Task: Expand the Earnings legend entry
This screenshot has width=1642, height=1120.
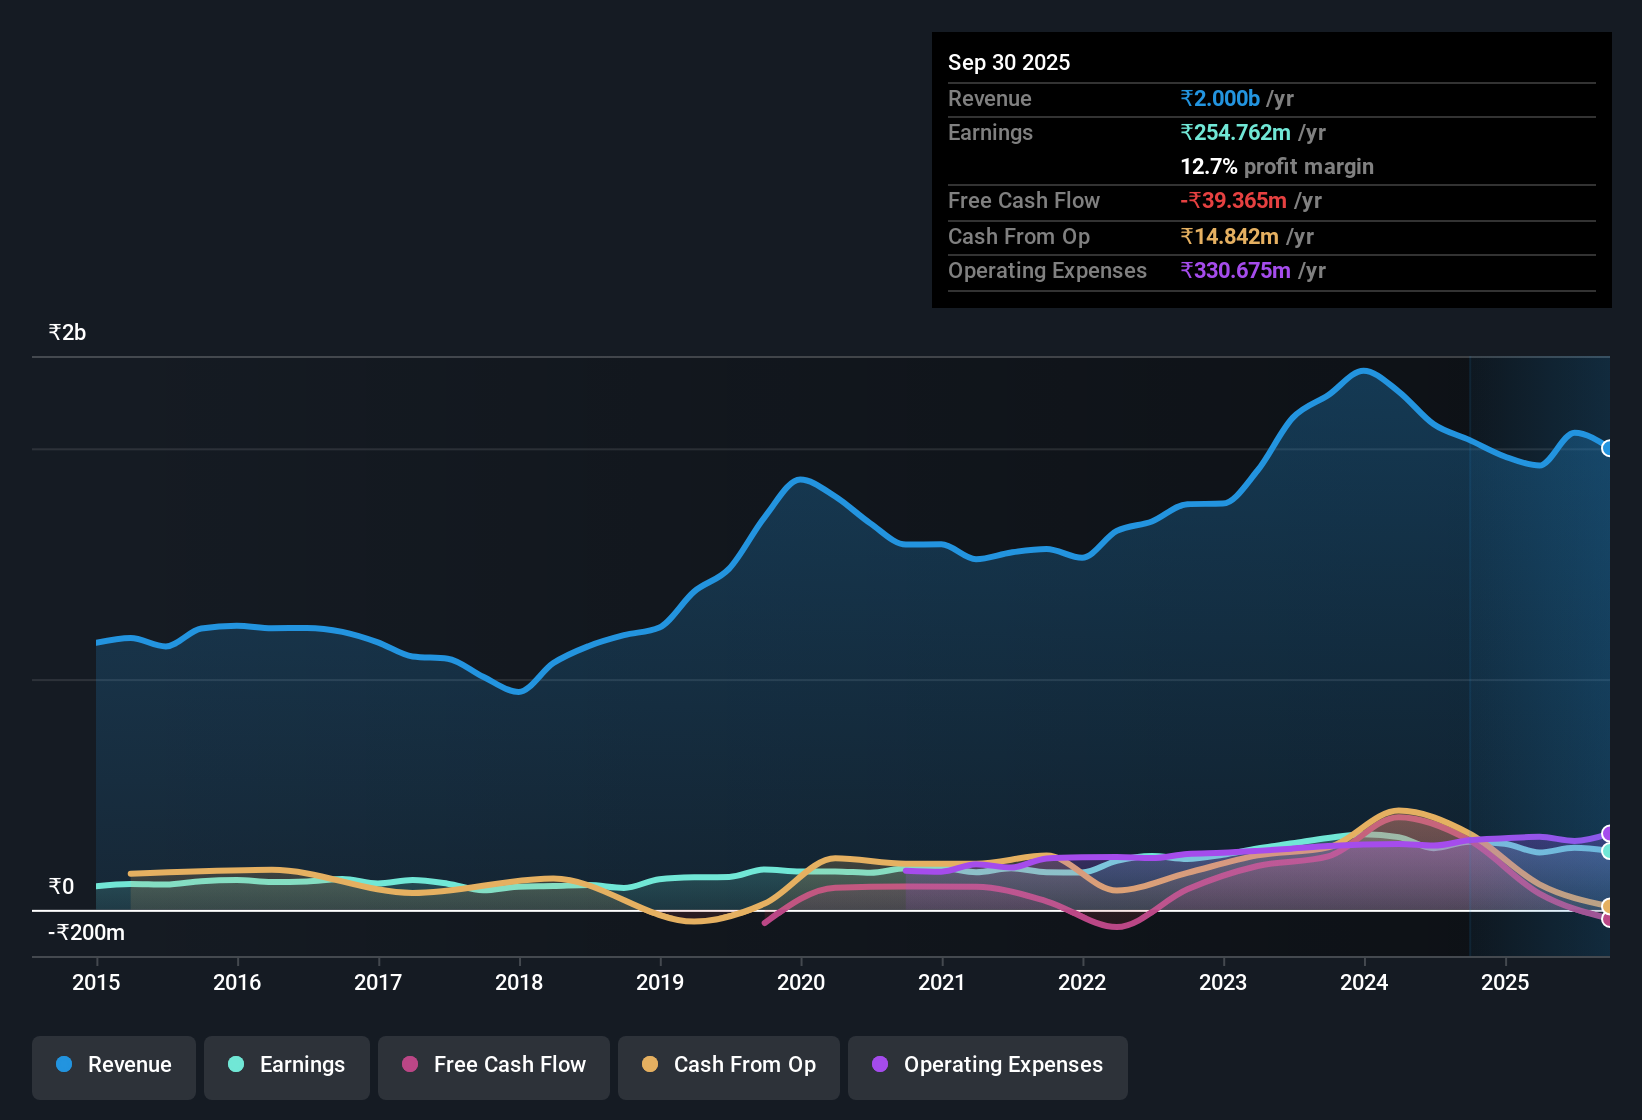Action: [x=287, y=1066]
